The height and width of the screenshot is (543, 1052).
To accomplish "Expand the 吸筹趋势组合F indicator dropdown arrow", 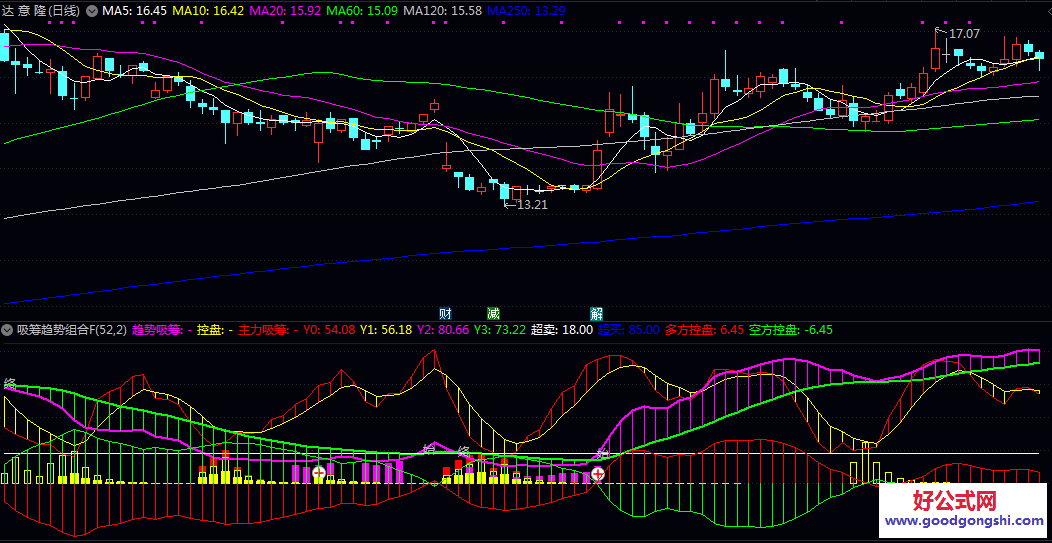I will pyautogui.click(x=8, y=330).
